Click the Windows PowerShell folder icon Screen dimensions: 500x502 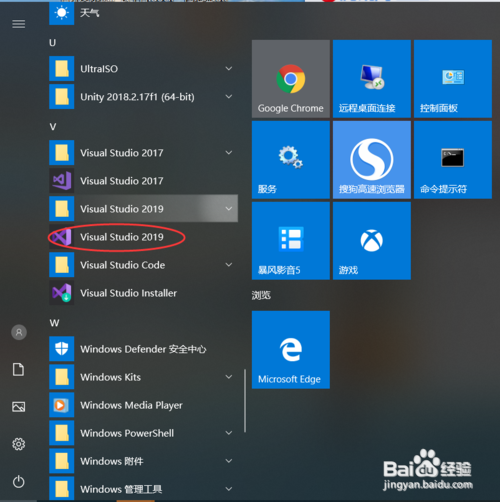pos(62,433)
